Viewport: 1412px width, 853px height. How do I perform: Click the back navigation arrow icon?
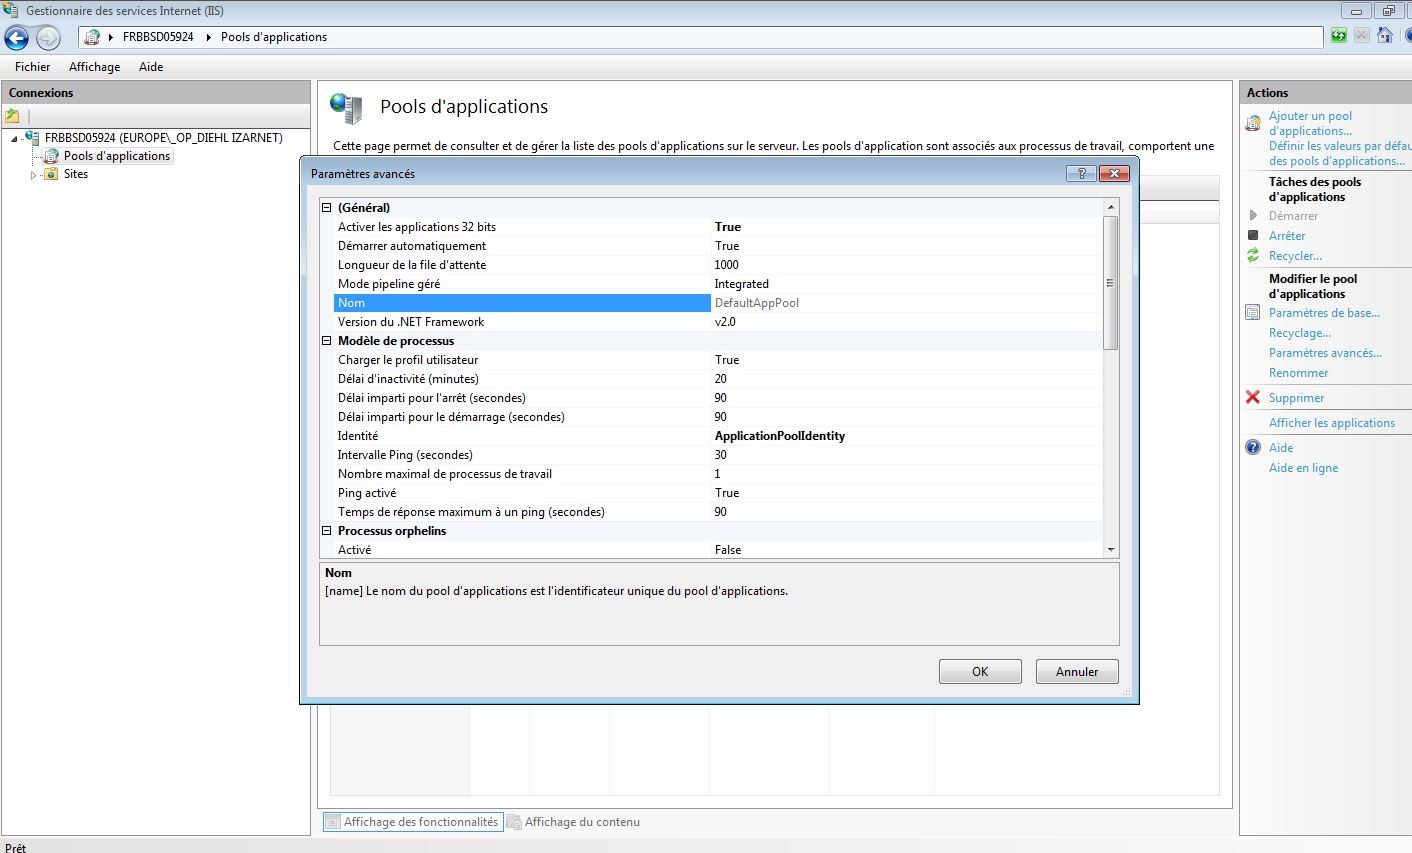tap(17, 38)
